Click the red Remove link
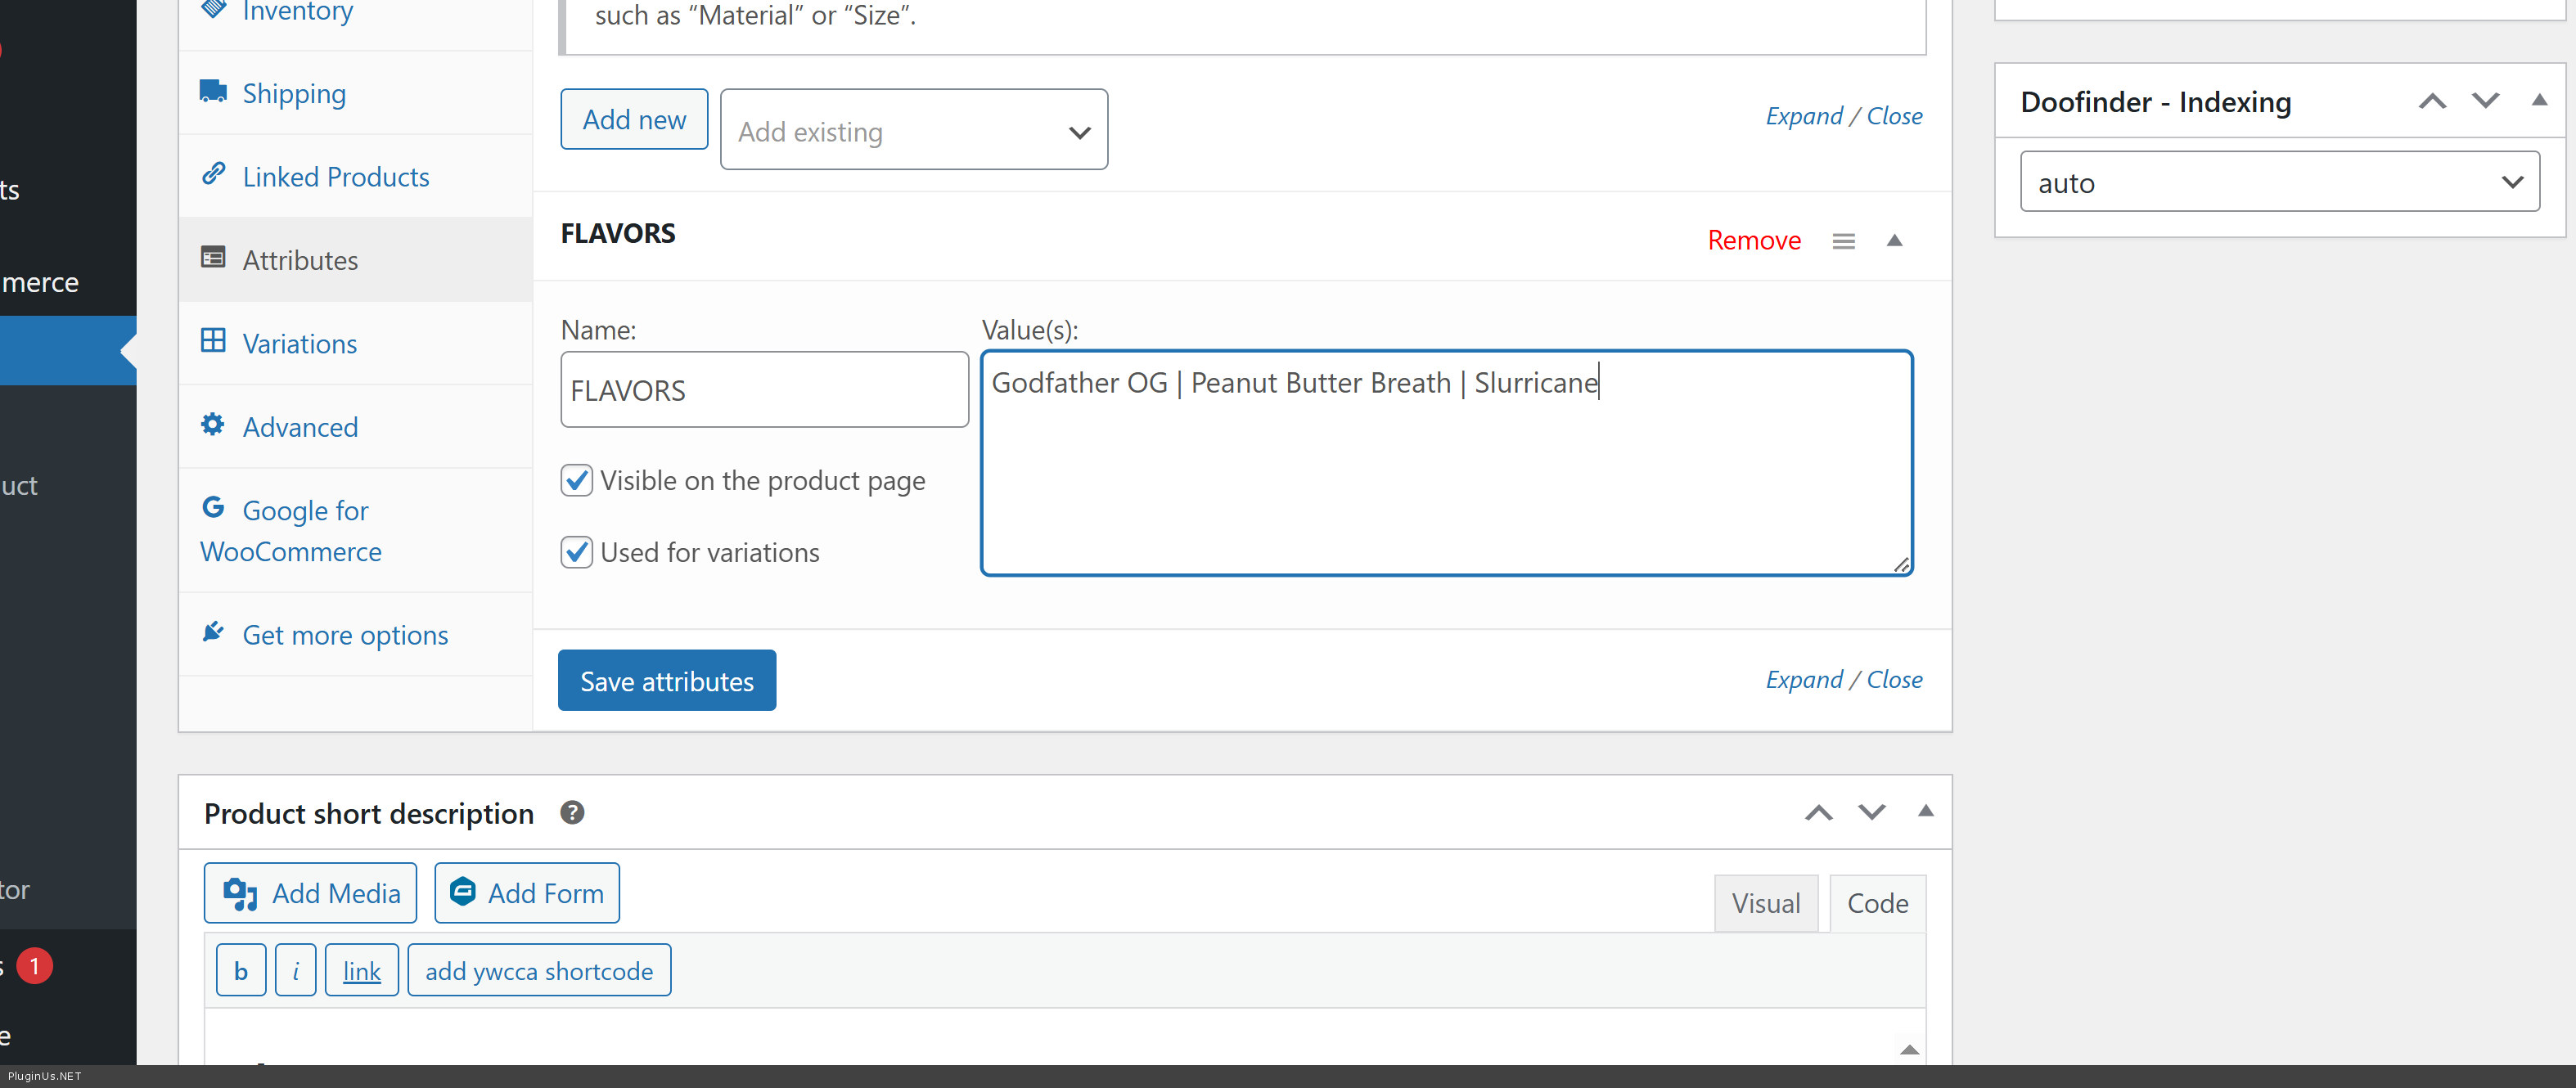Screen dimensions: 2576x1088 1753,240
